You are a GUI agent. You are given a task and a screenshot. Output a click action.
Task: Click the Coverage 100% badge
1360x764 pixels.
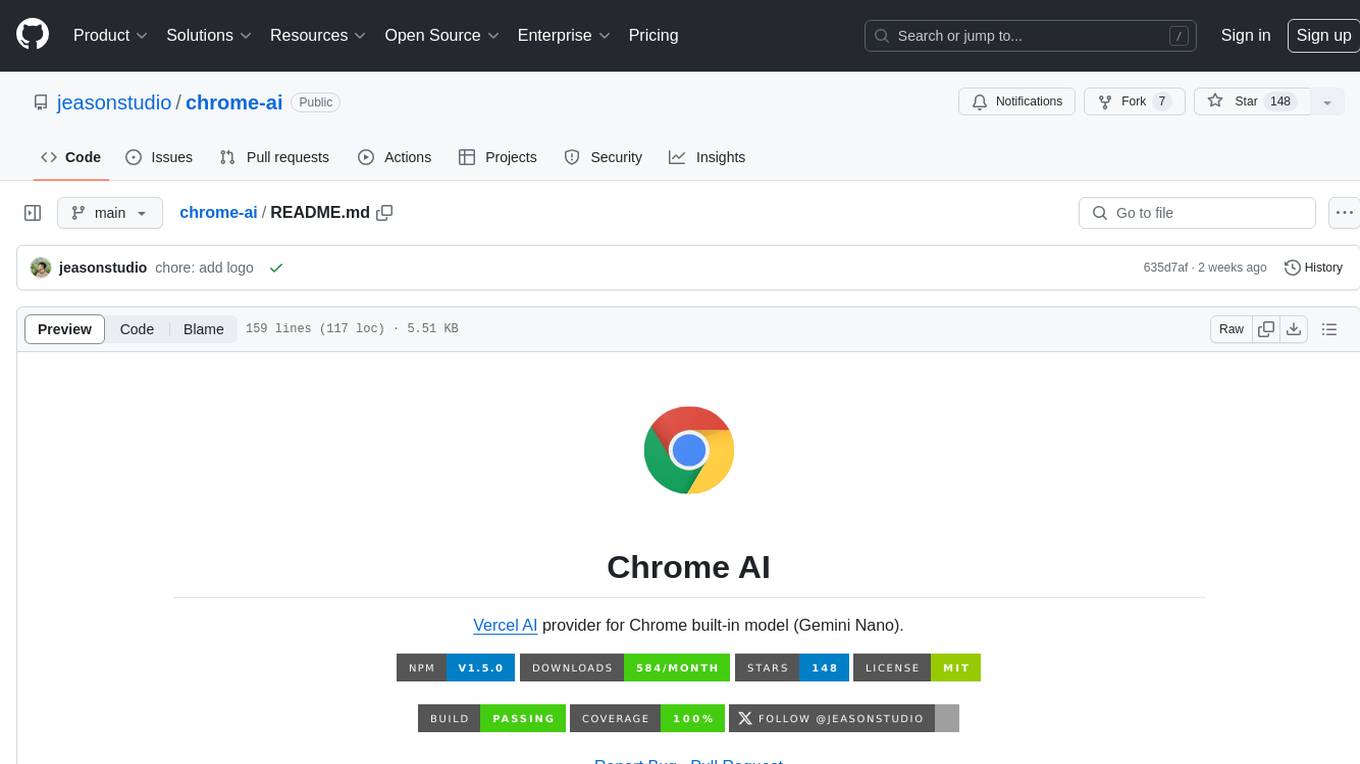(x=647, y=718)
